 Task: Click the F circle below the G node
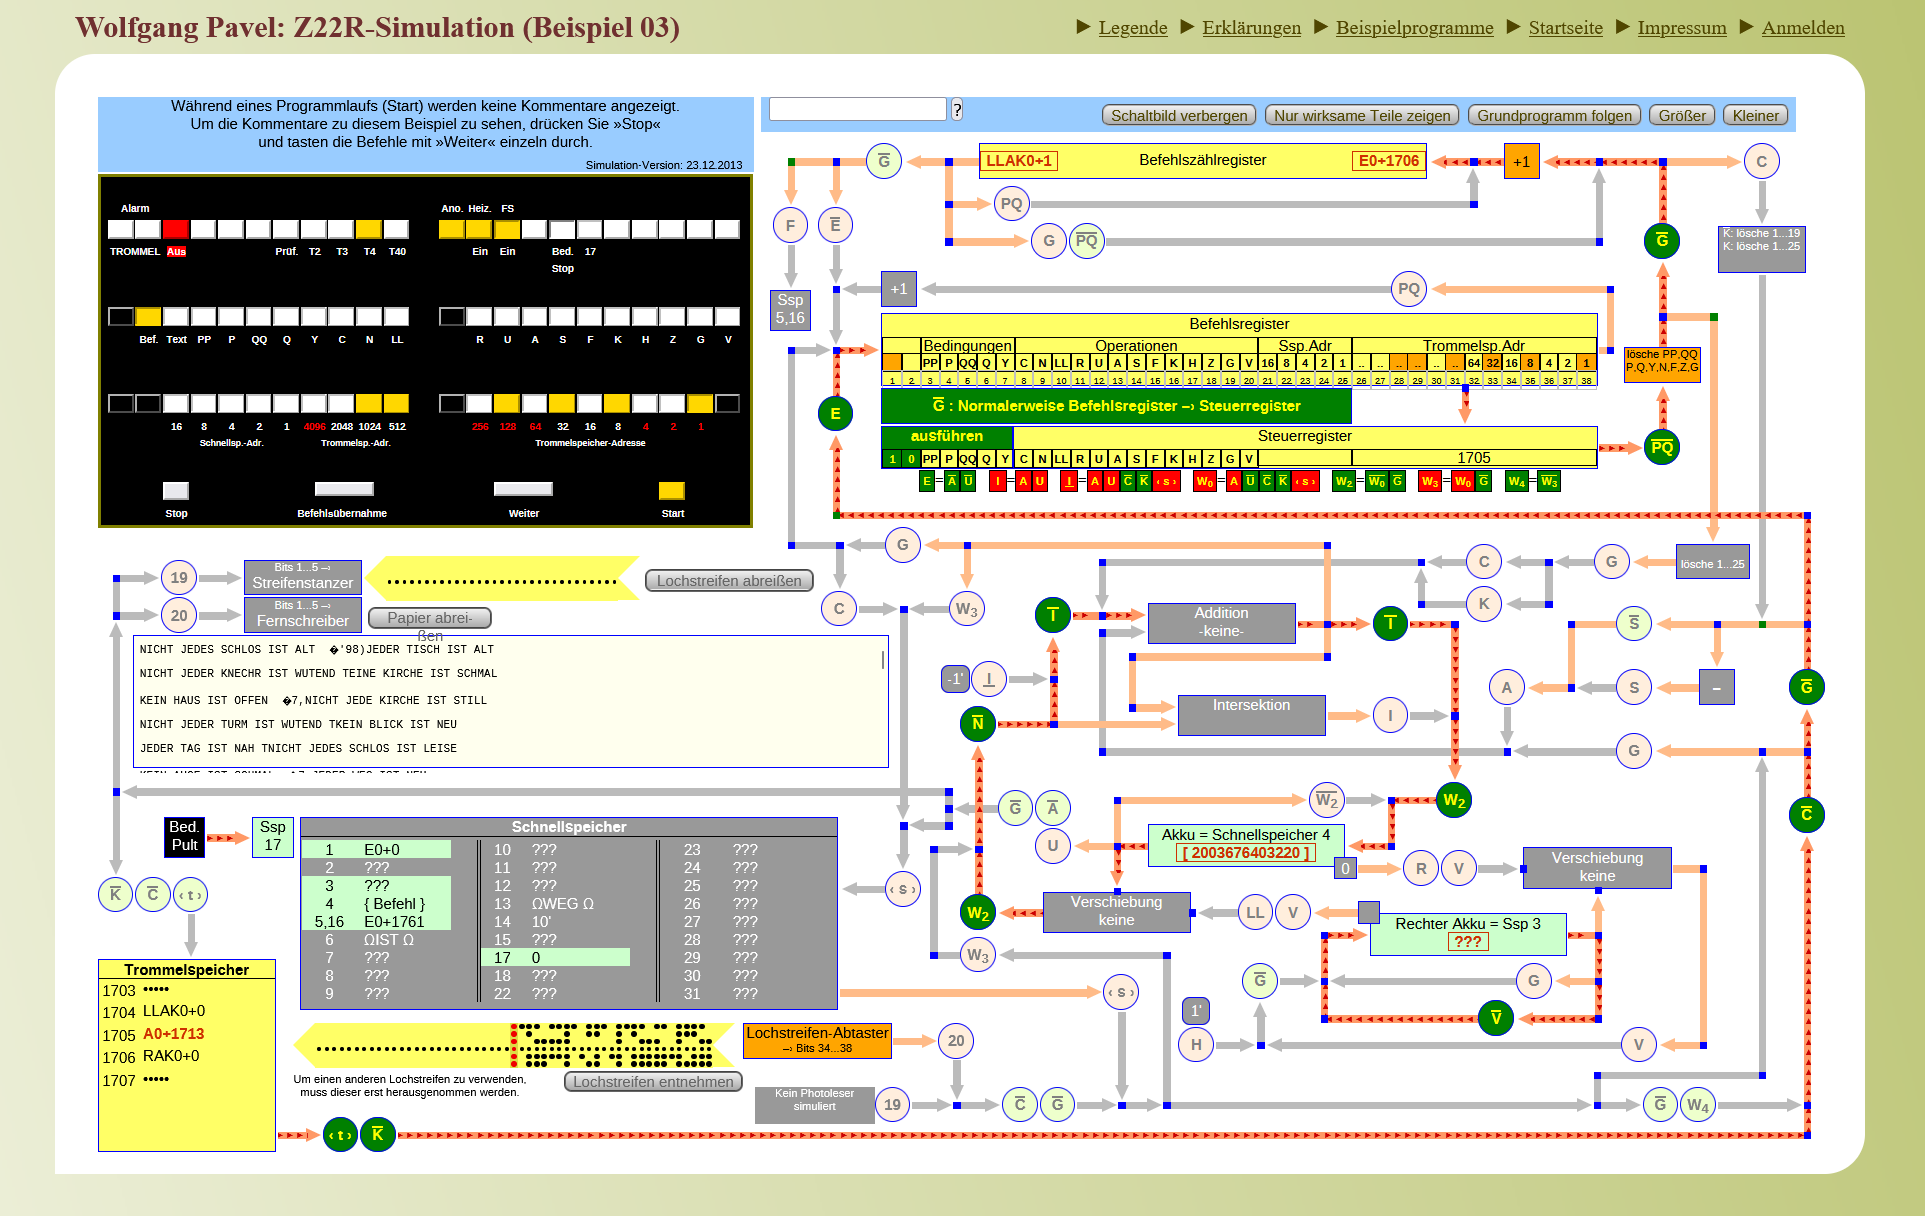pos(790,225)
